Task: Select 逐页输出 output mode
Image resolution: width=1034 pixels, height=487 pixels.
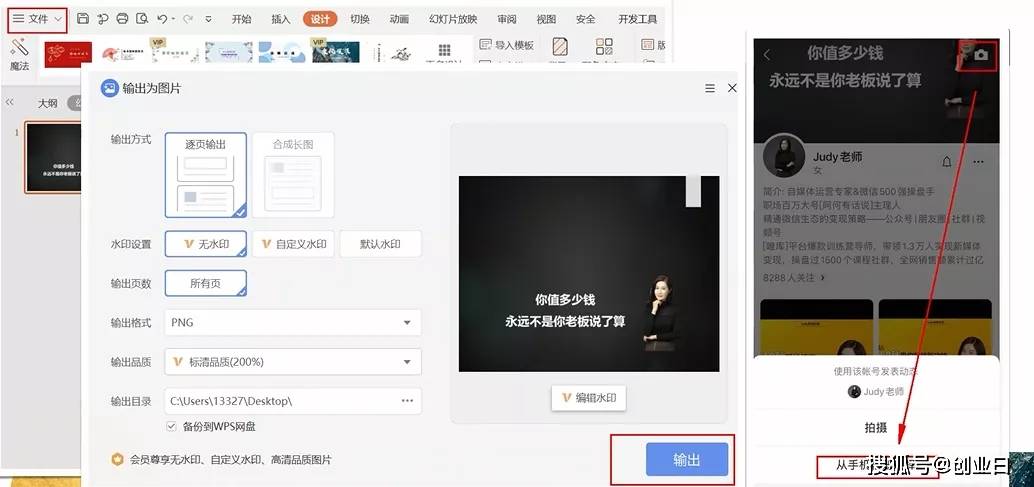Action: [206, 175]
